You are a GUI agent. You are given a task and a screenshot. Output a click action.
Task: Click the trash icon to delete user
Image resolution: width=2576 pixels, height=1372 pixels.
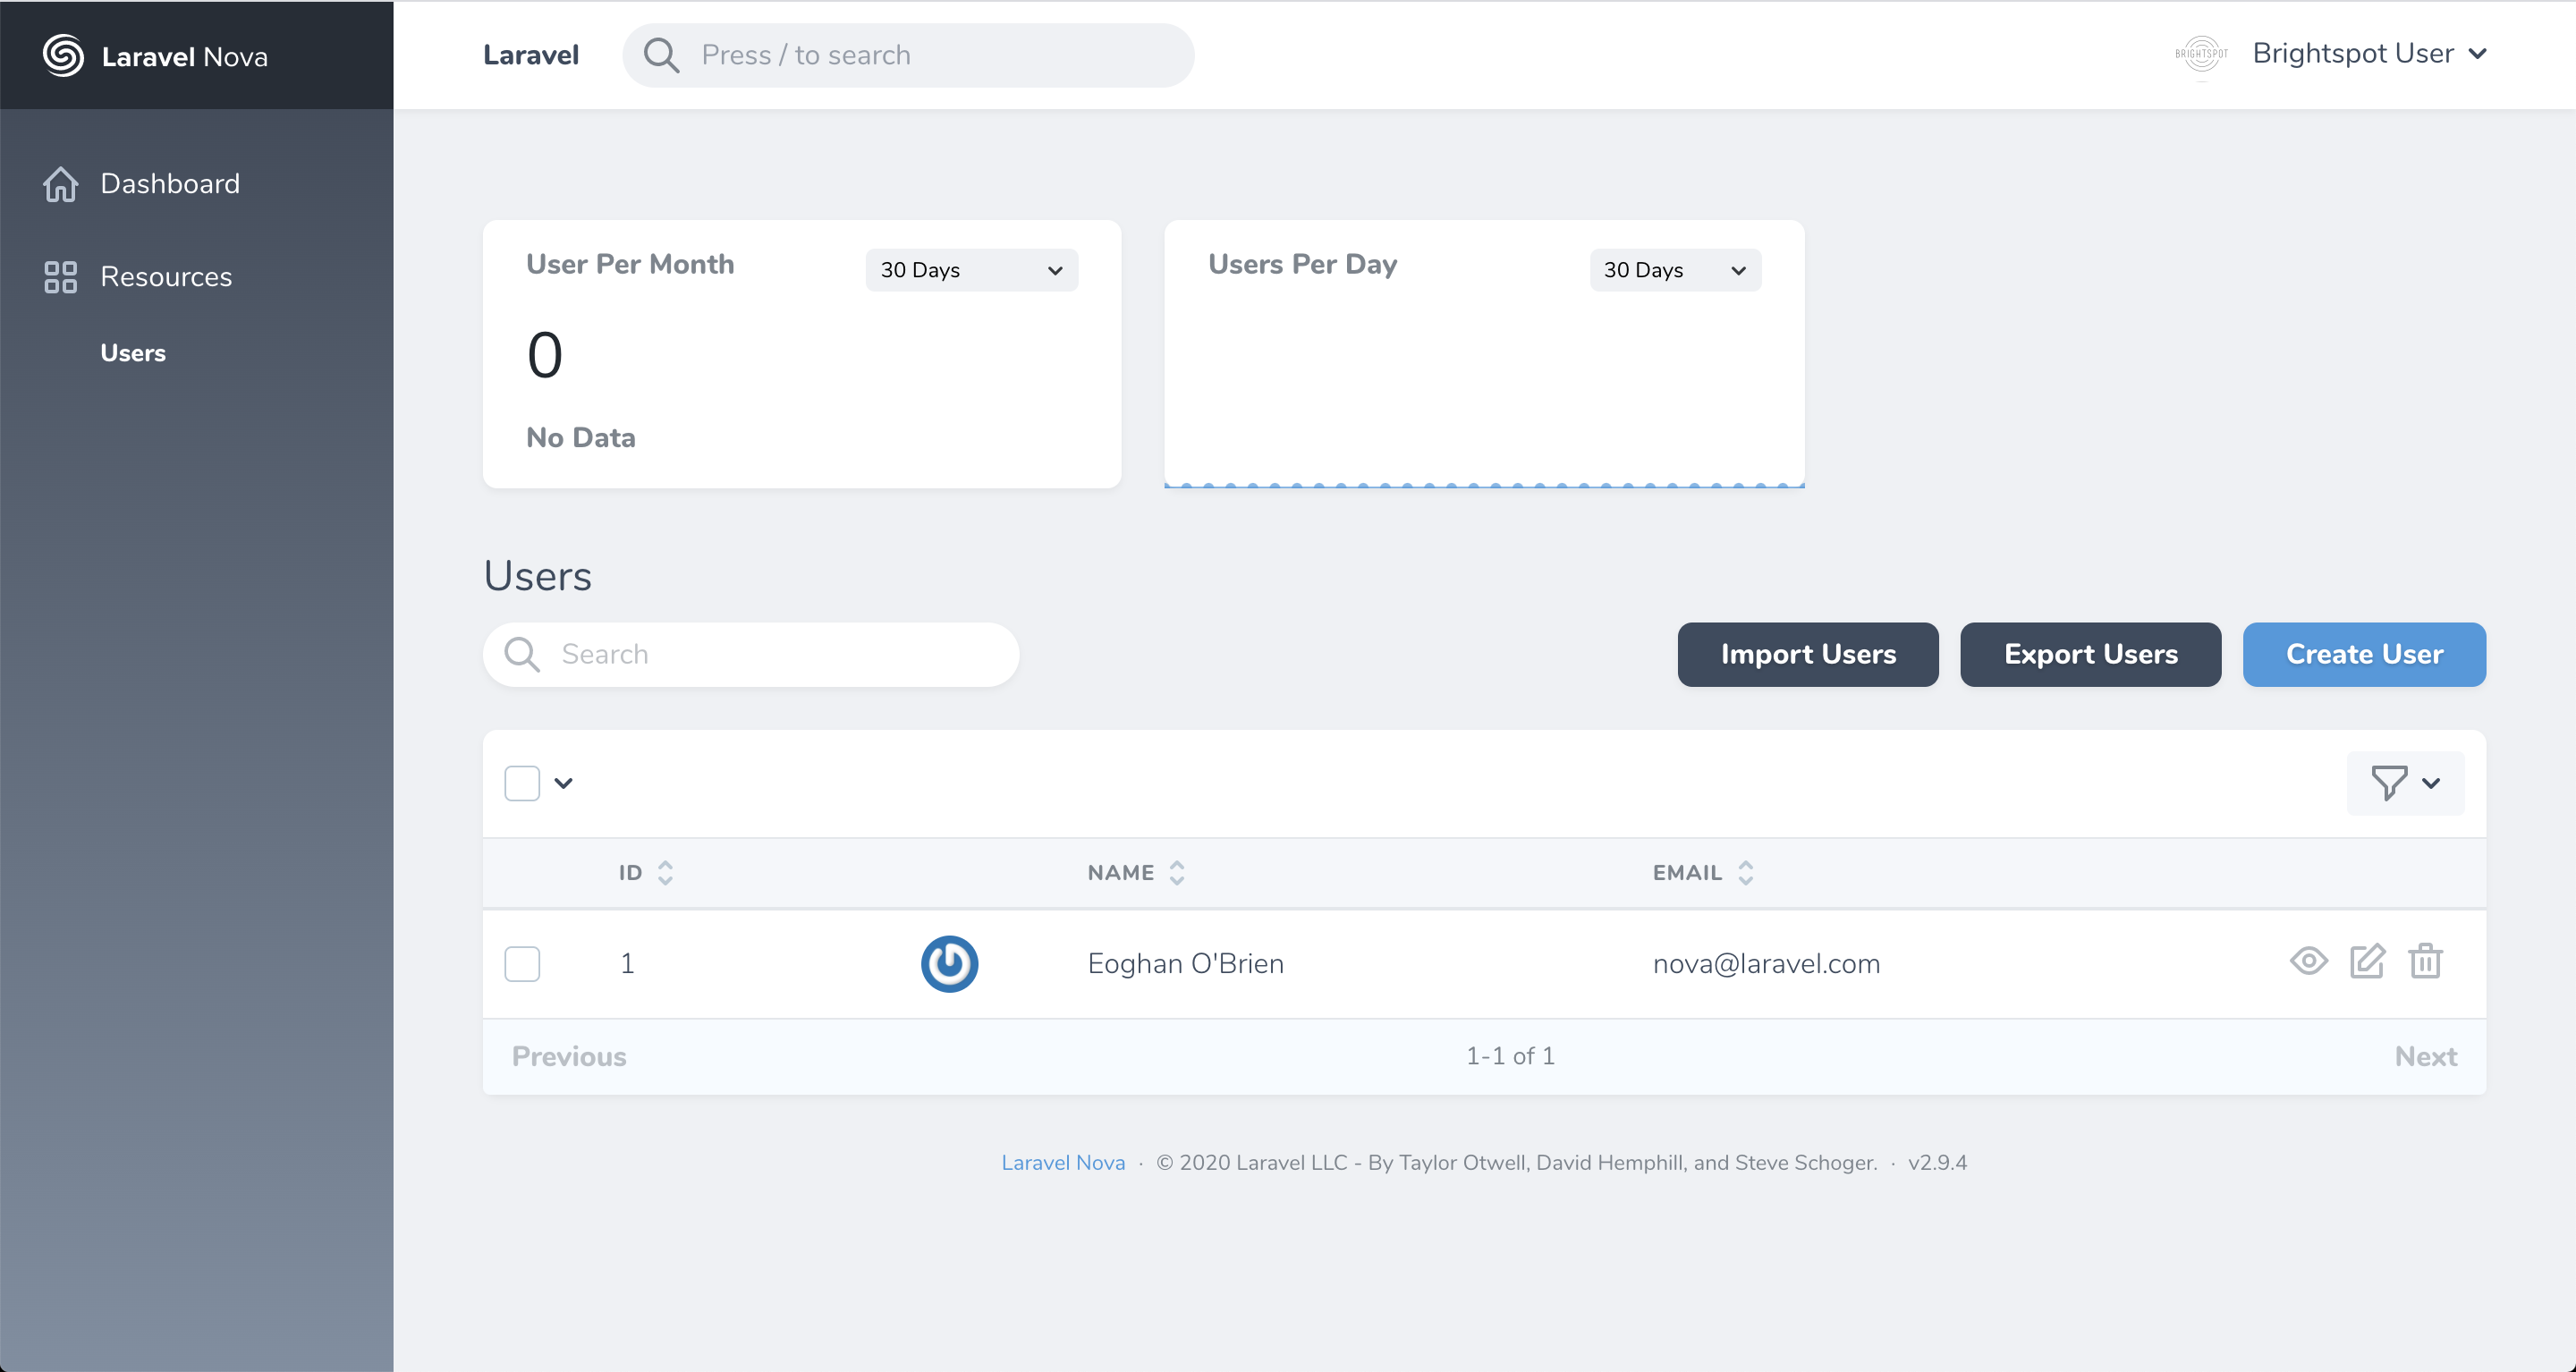pyautogui.click(x=2425, y=962)
